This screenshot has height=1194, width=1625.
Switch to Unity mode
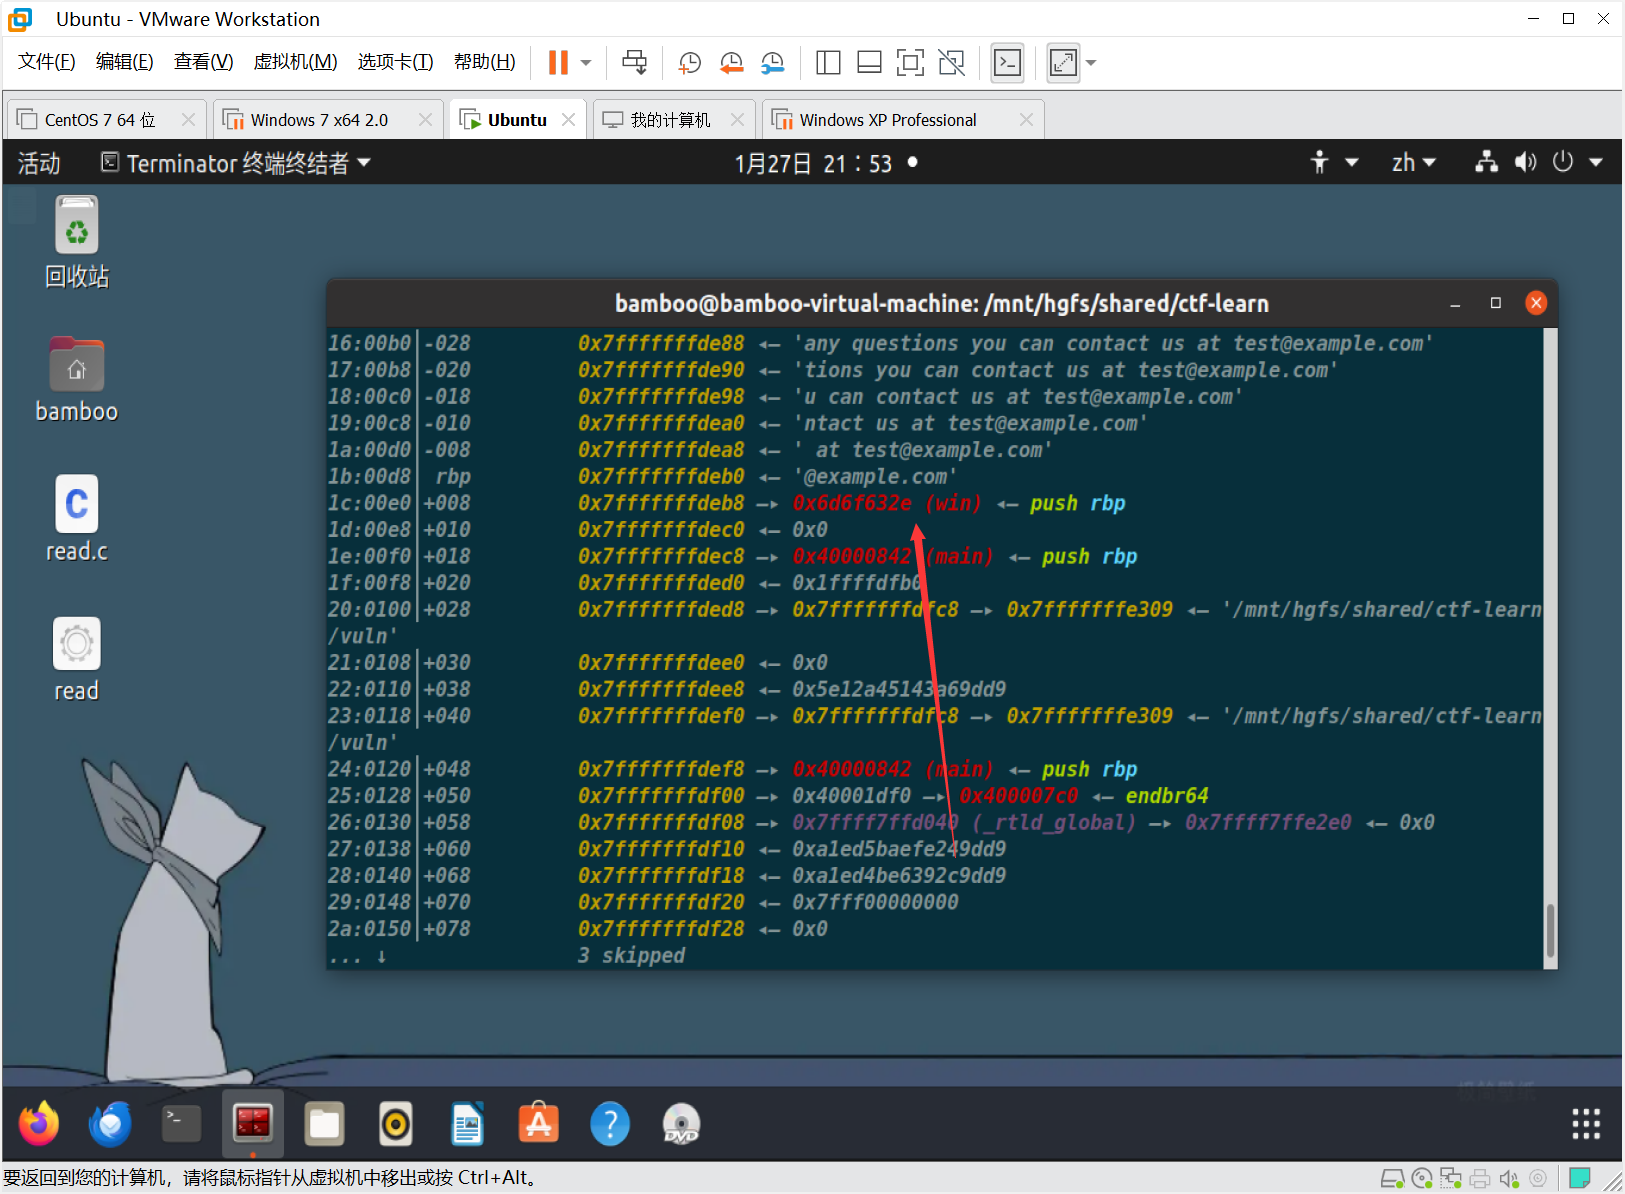click(951, 63)
